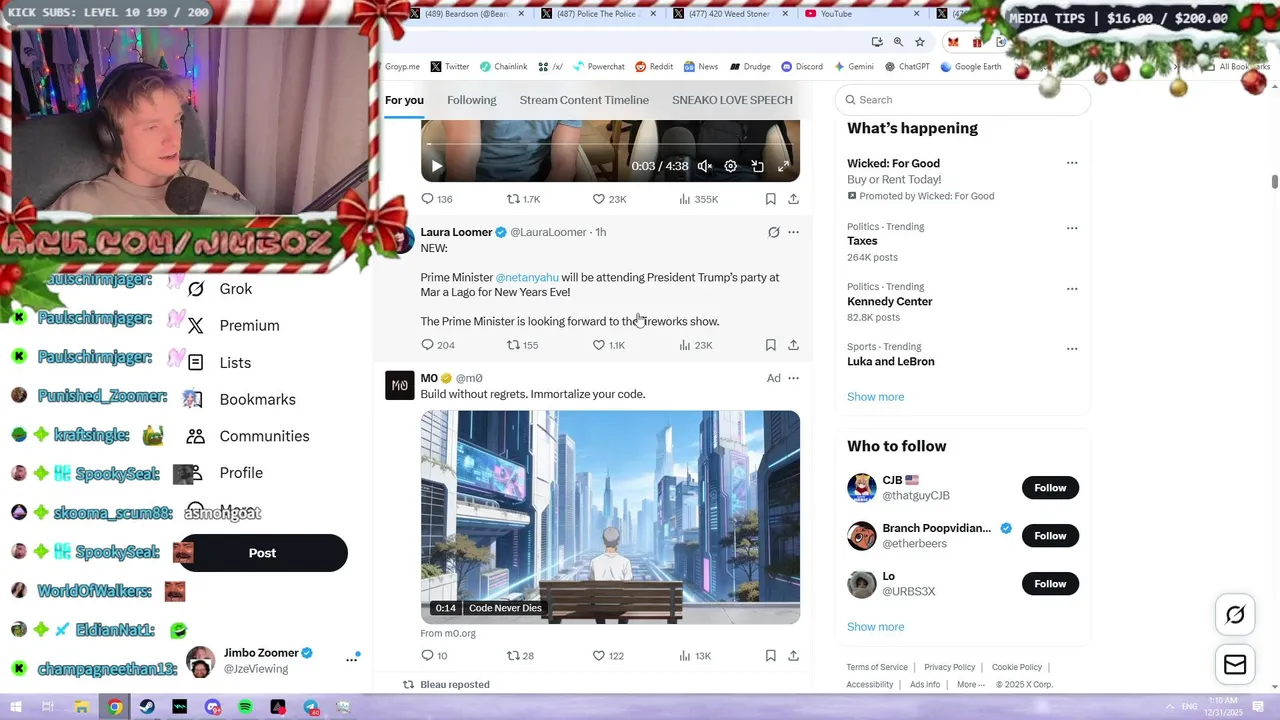Screen dimensions: 1280x720
Task: Open the floating Messages envelope button
Action: [1235, 665]
